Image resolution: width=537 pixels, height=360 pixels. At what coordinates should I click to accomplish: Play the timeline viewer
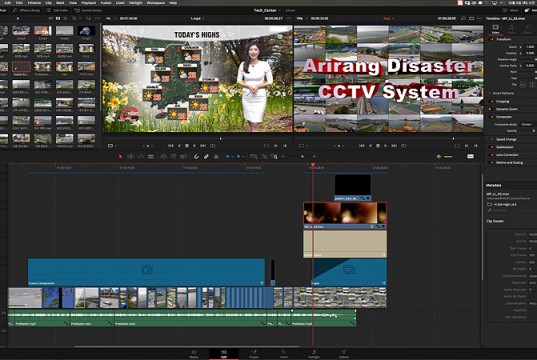coord(386,146)
